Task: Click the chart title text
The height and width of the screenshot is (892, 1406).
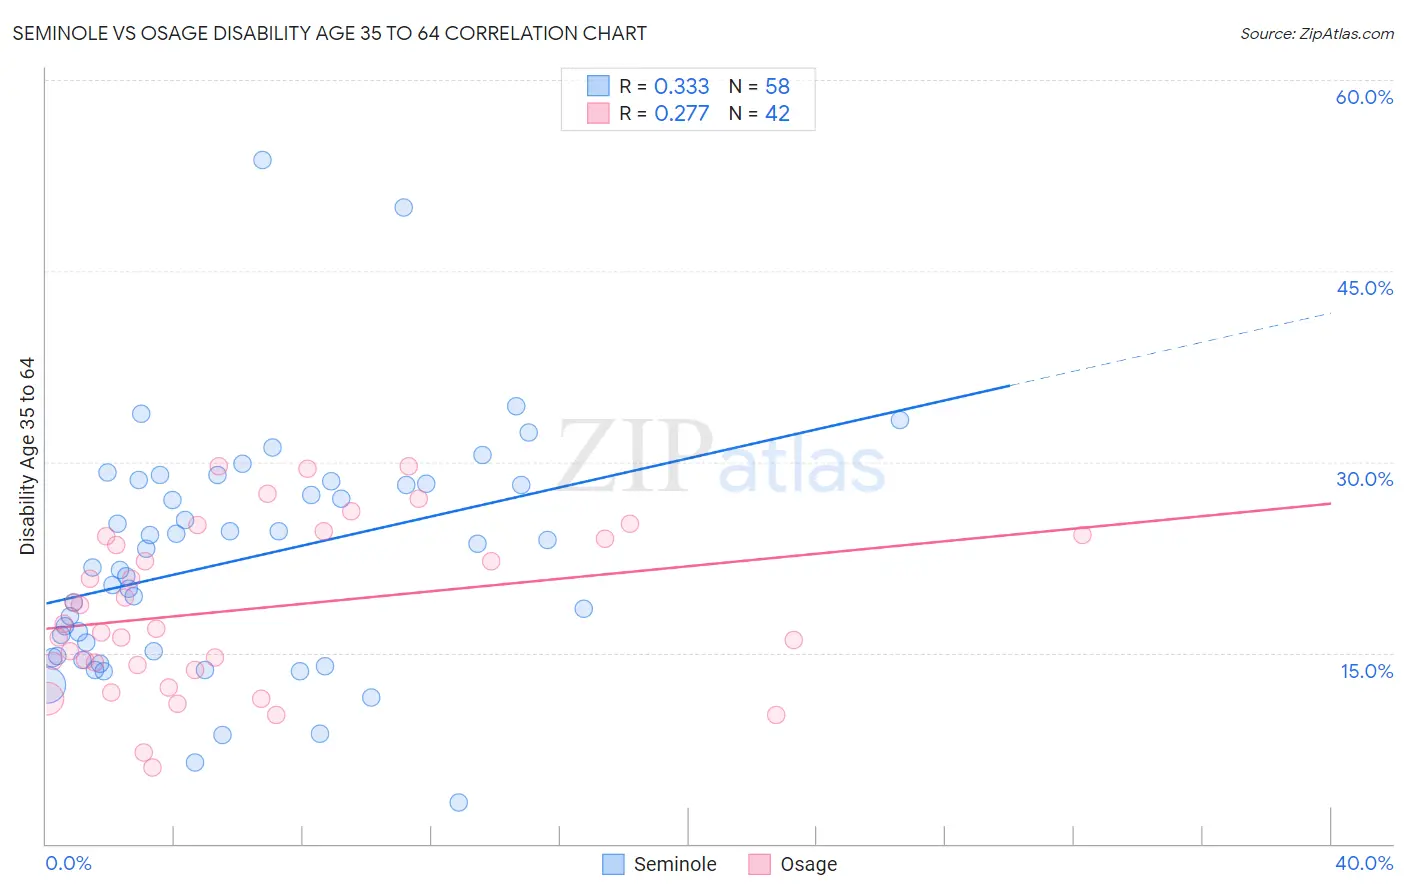Action: pyautogui.click(x=329, y=33)
